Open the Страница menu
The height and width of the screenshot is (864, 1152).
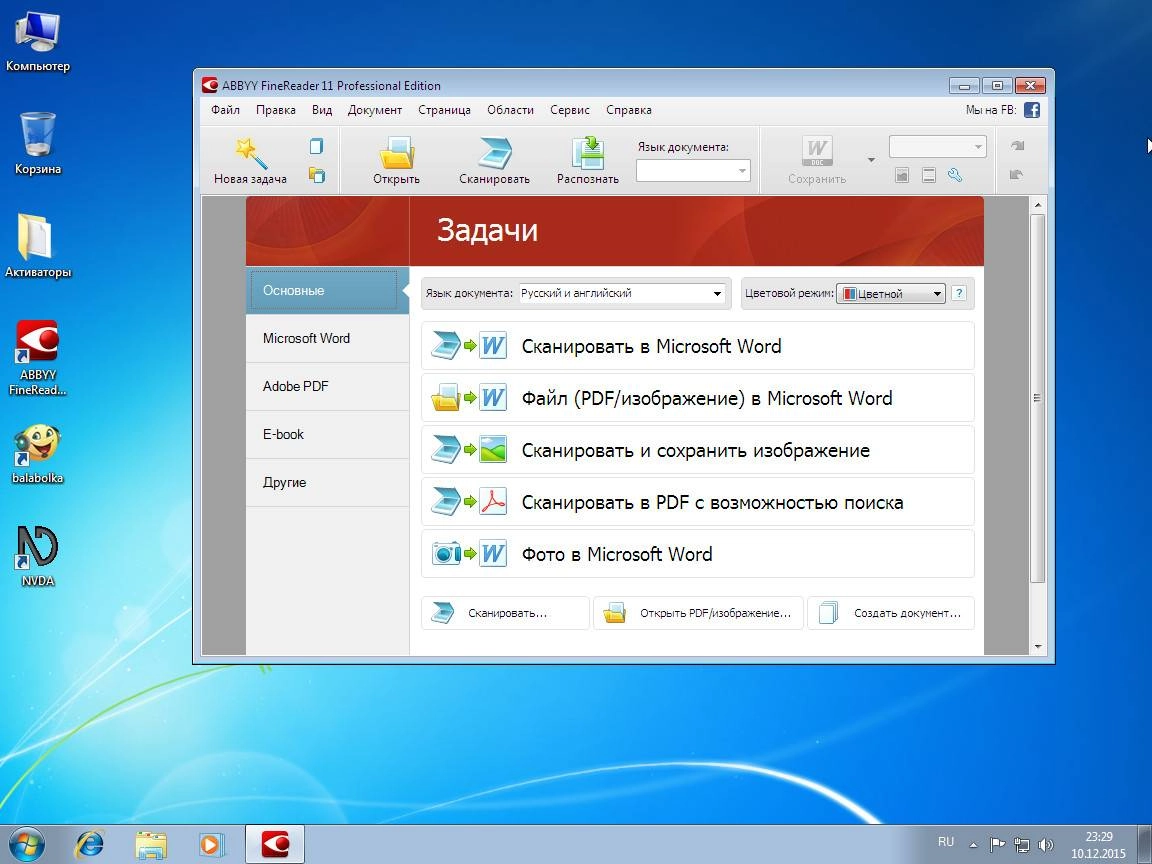(x=444, y=109)
